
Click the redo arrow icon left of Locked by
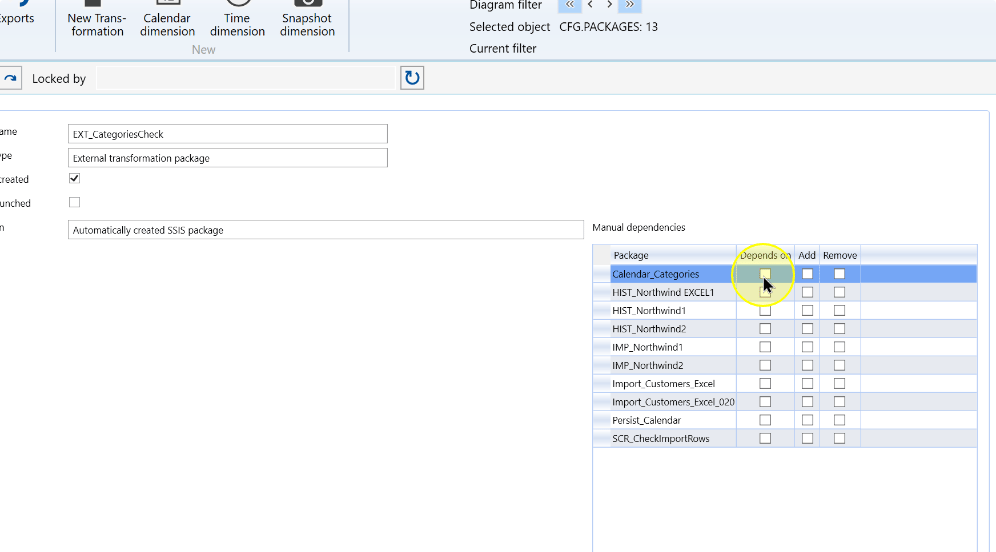(10, 78)
